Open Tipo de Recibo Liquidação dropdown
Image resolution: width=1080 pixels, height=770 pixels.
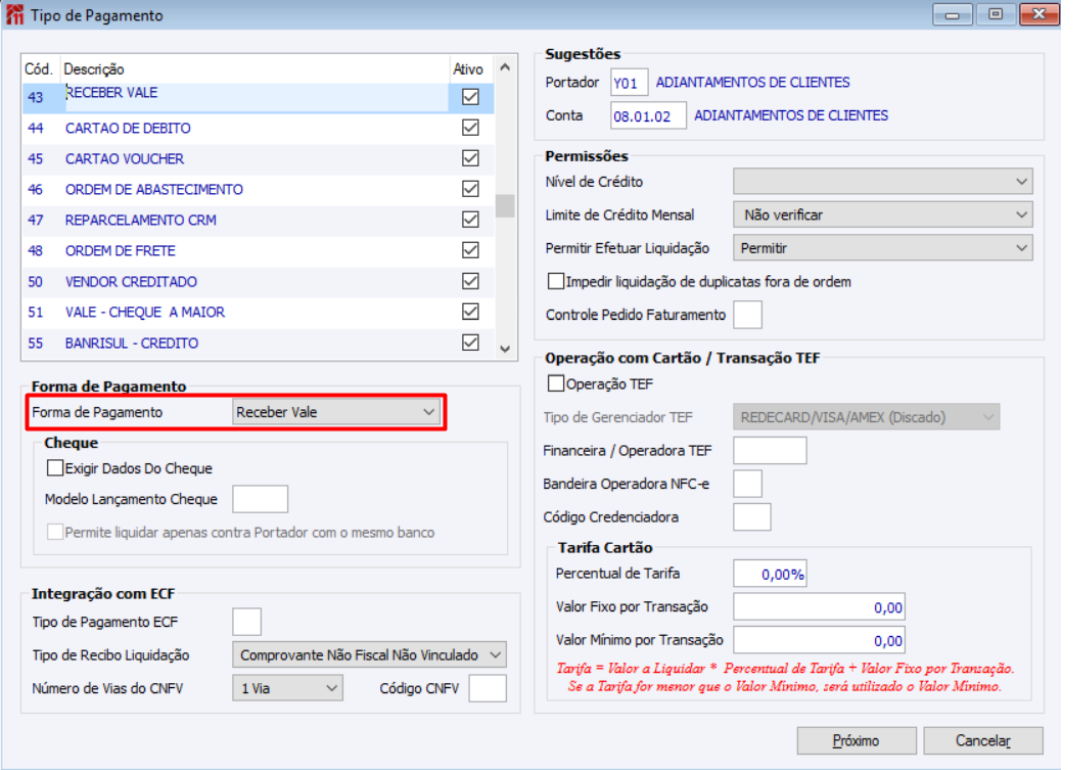tap(369, 655)
